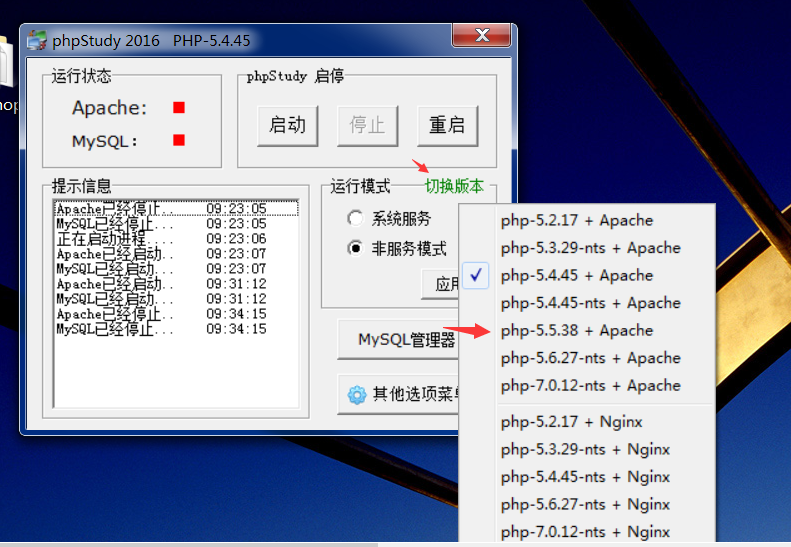
Task: Choose php-5.4.45-nts + Nginx
Action: (x=587, y=477)
